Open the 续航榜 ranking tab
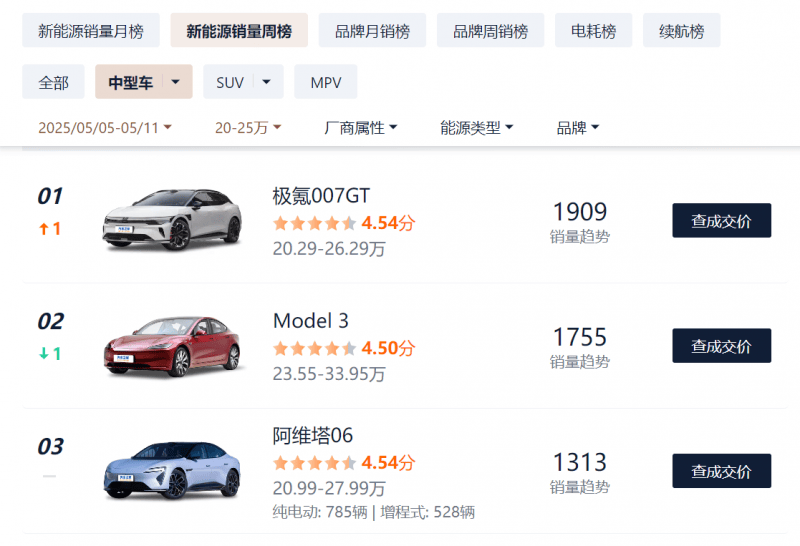Viewport: 800px width, 546px height. [682, 31]
